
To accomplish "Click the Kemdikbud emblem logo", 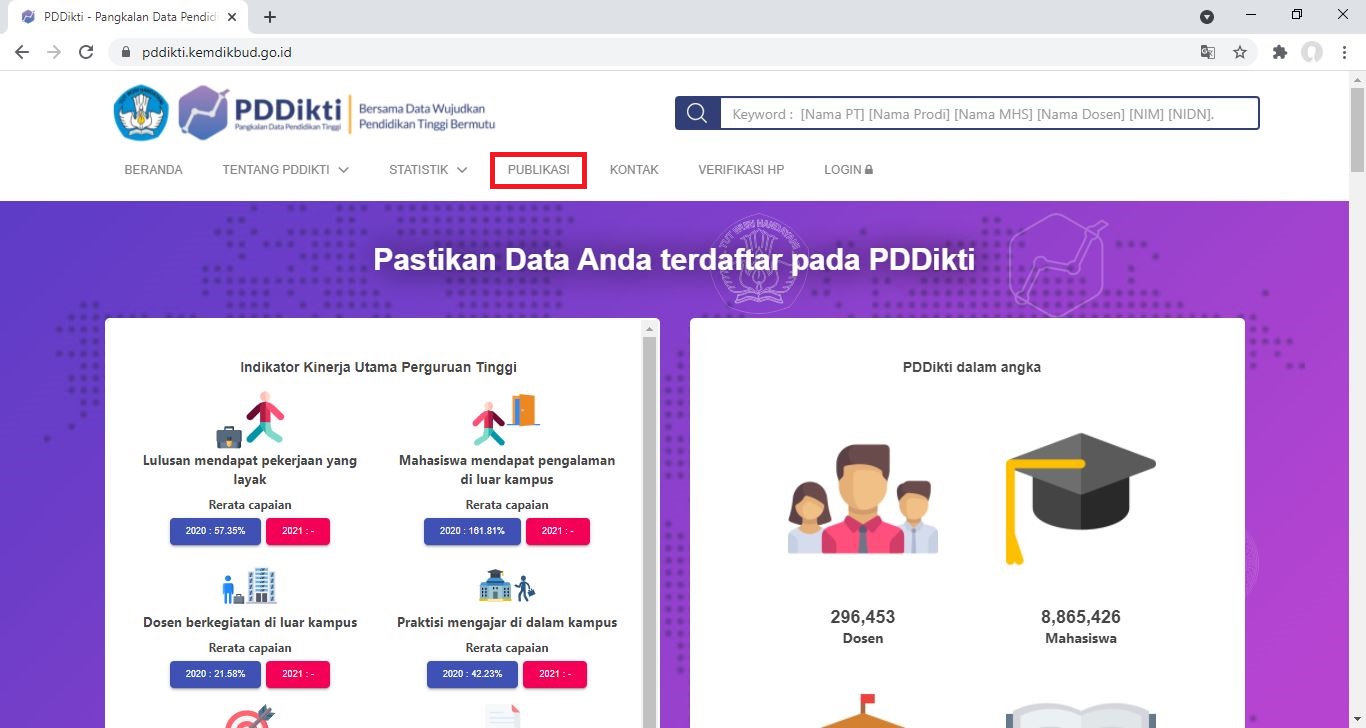I will click(x=141, y=112).
